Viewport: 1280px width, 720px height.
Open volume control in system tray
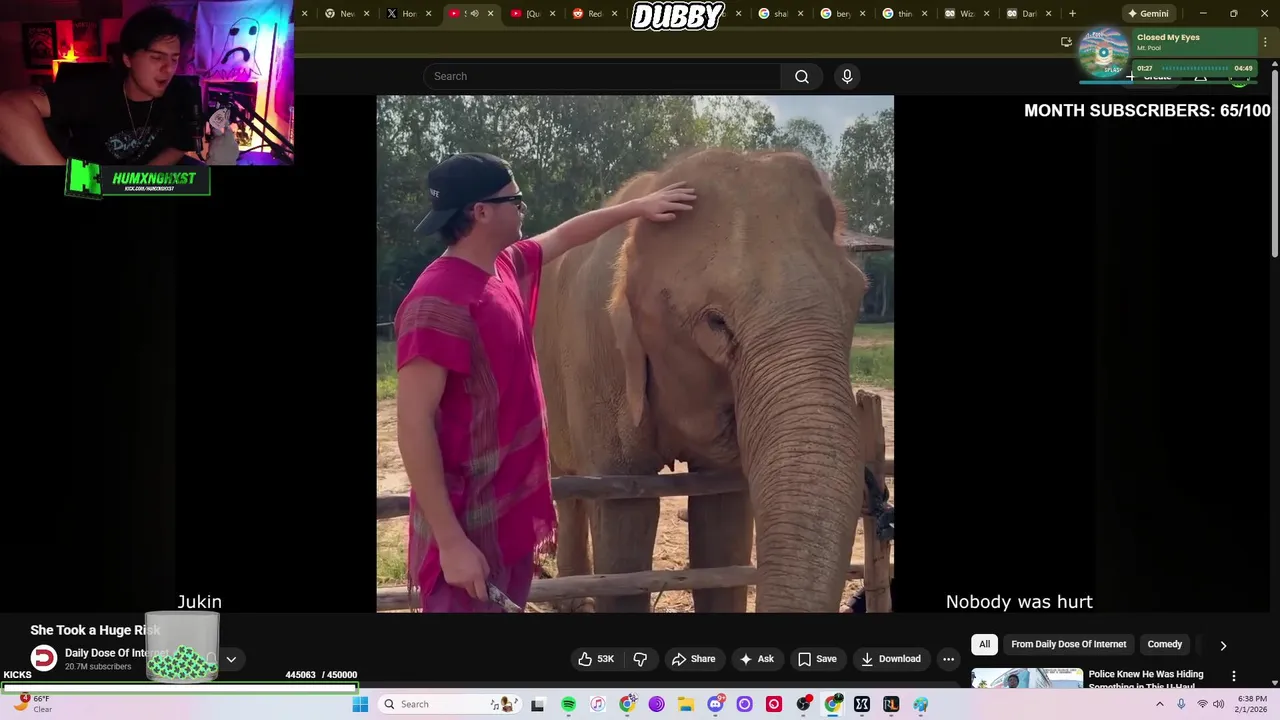pos(1218,704)
